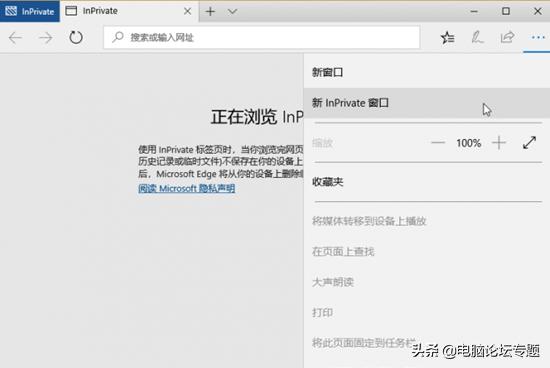Image resolution: width=550 pixels, height=368 pixels.
Task: Select 在页面上查找 menu entry
Action: pos(427,252)
